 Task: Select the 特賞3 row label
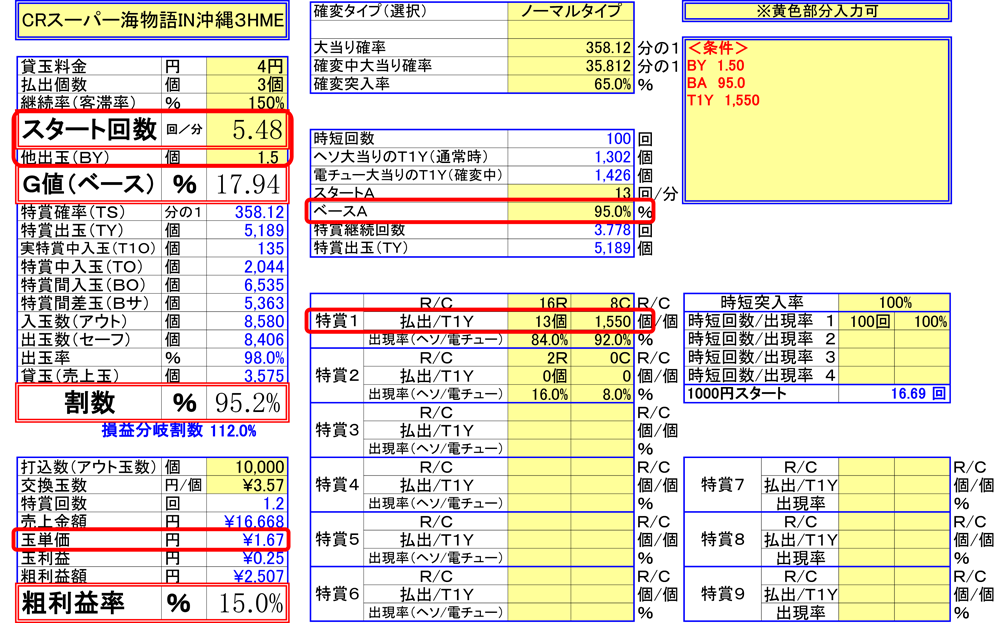coord(337,430)
